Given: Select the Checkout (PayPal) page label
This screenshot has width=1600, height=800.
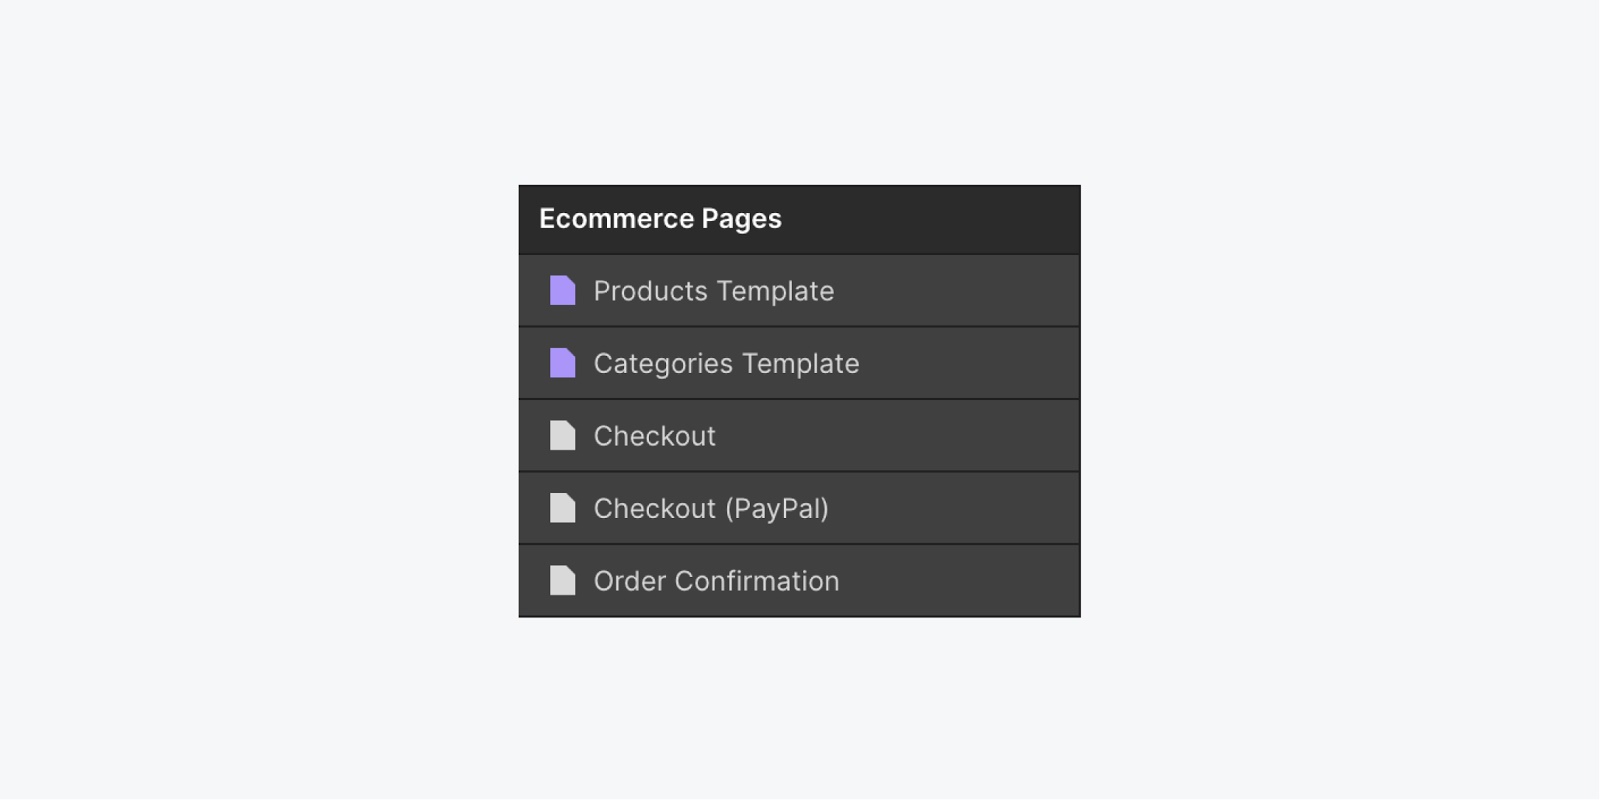Looking at the screenshot, I should tap(711, 509).
